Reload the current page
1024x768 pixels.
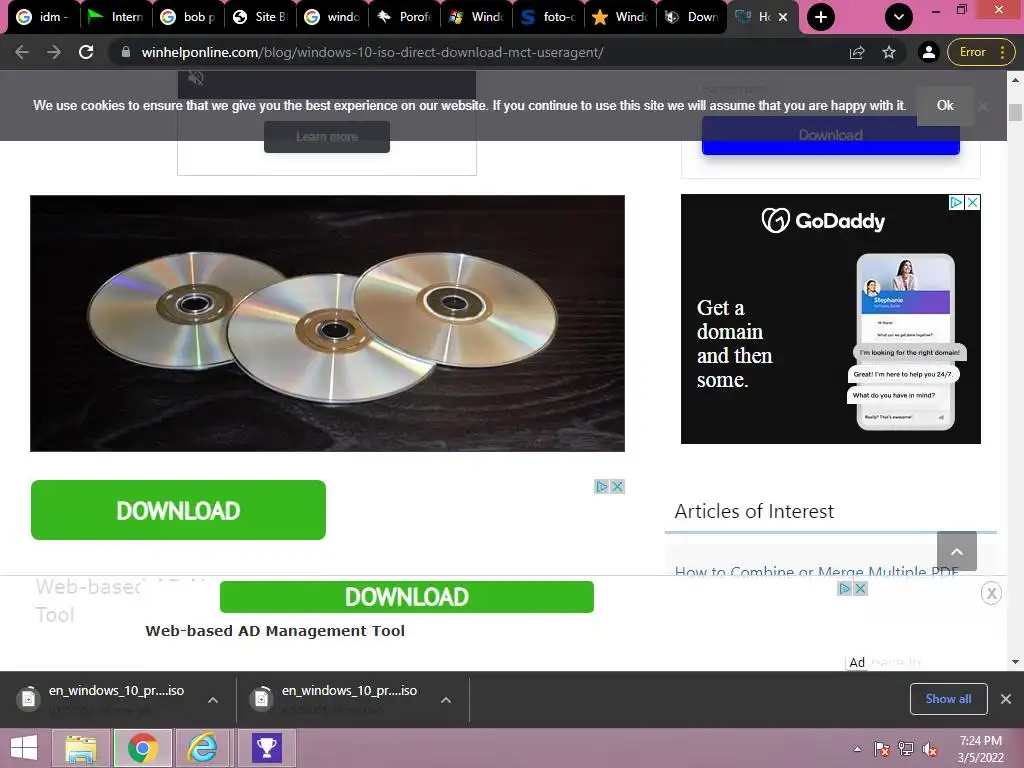(x=86, y=52)
